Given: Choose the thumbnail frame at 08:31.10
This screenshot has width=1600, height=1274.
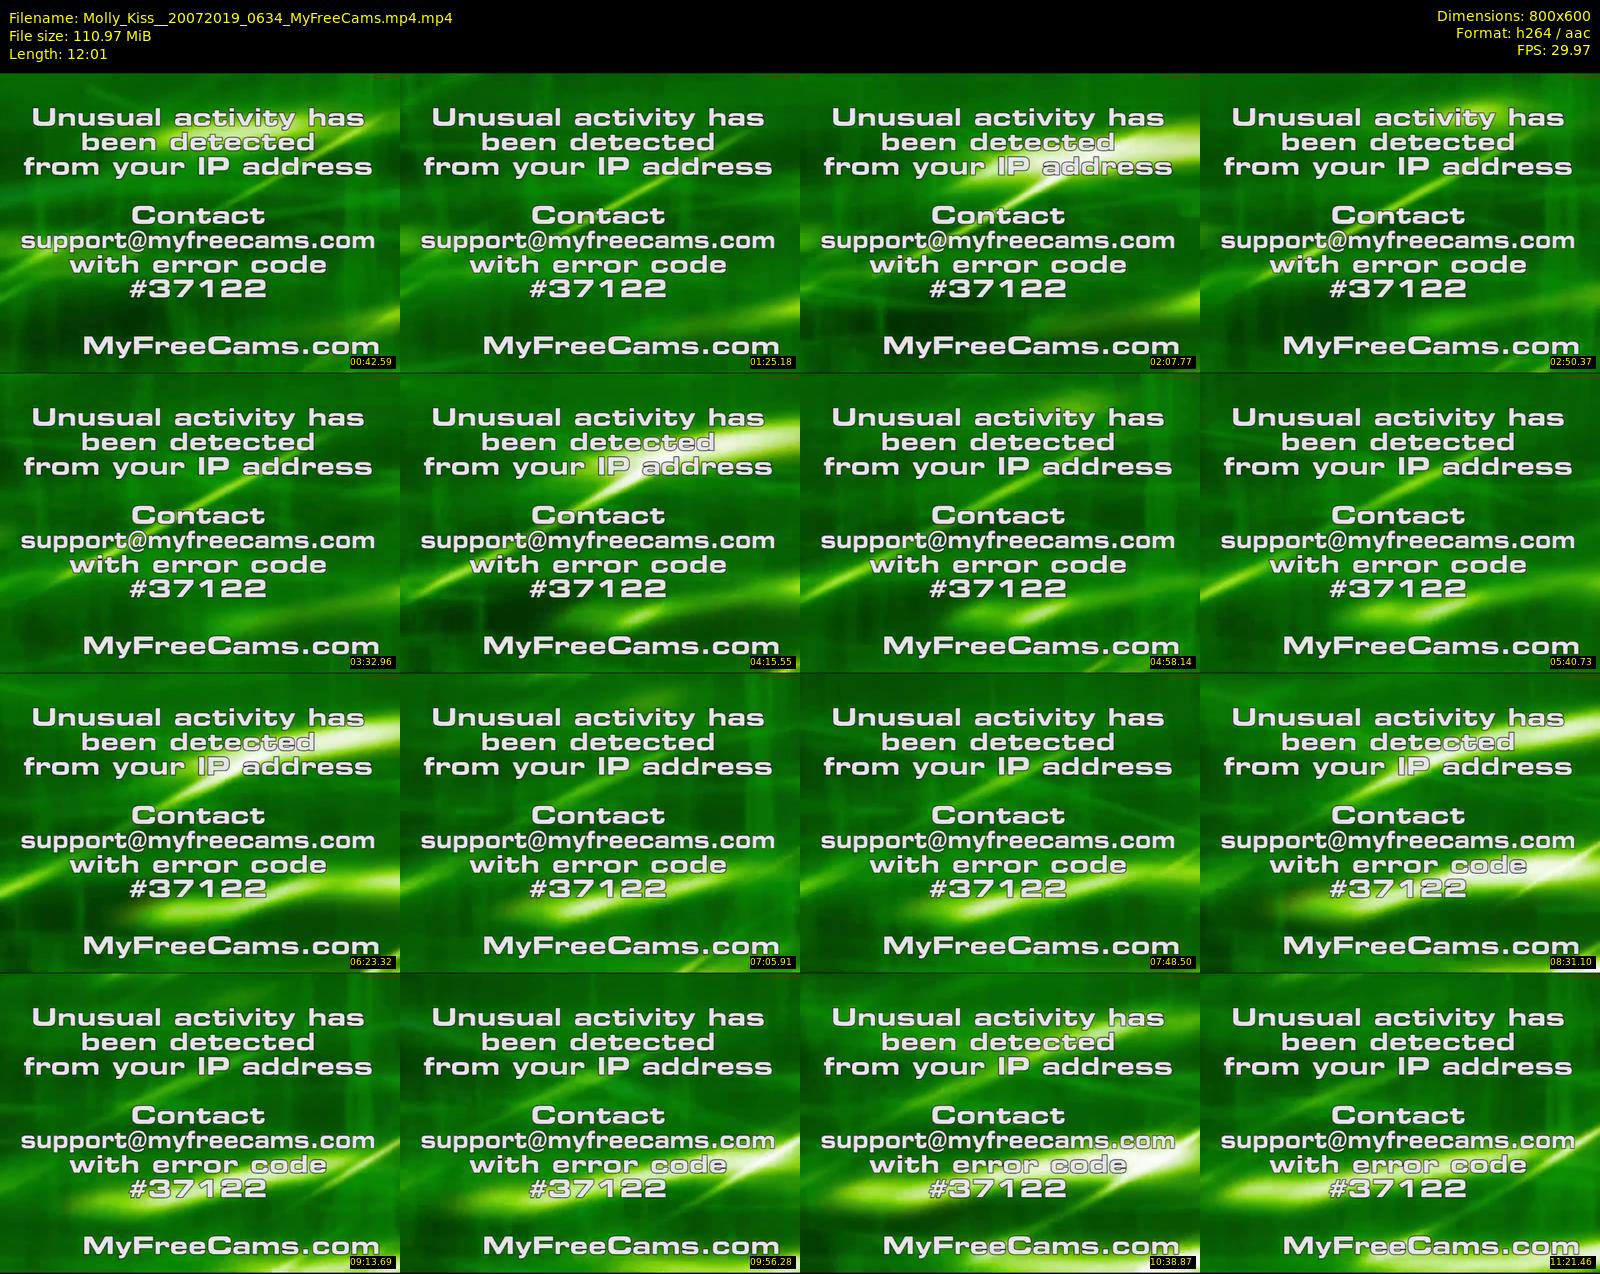Looking at the screenshot, I should coord(1400,822).
